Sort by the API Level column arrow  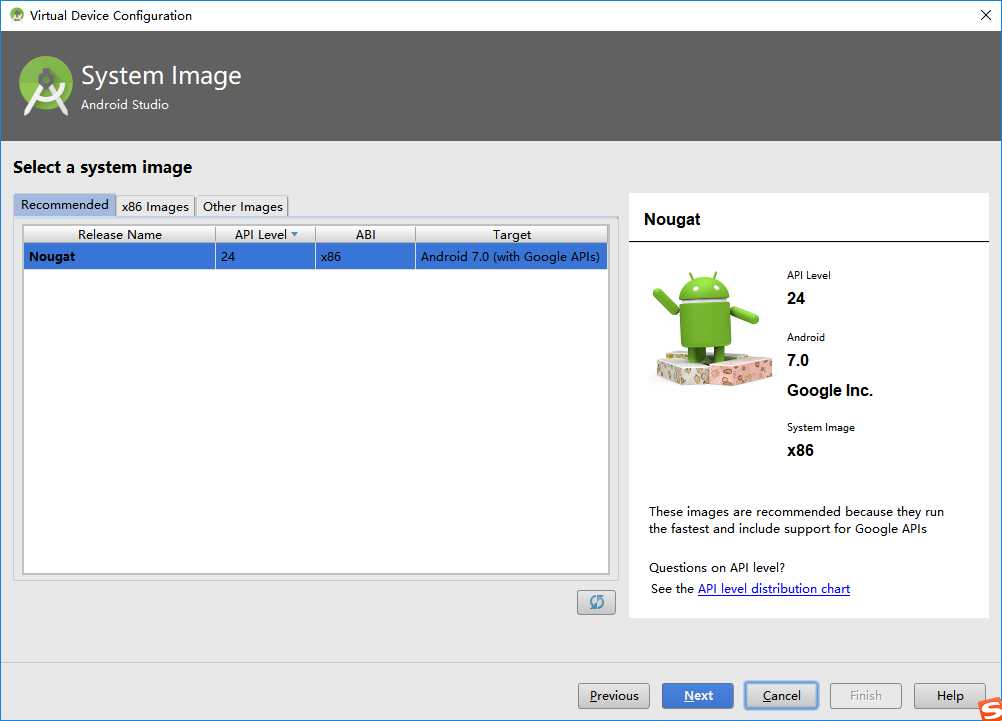[x=295, y=235]
